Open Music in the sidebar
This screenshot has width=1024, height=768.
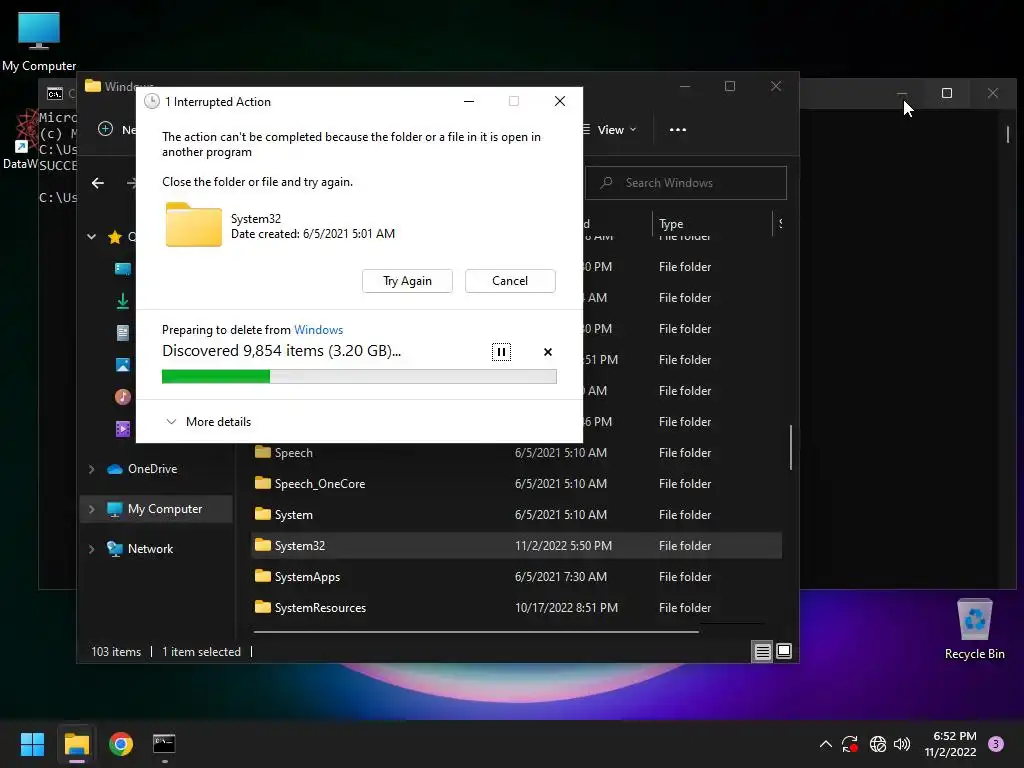point(123,396)
